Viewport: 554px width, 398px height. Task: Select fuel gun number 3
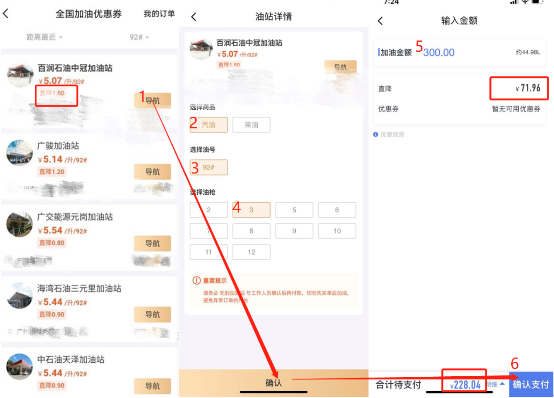(x=251, y=210)
